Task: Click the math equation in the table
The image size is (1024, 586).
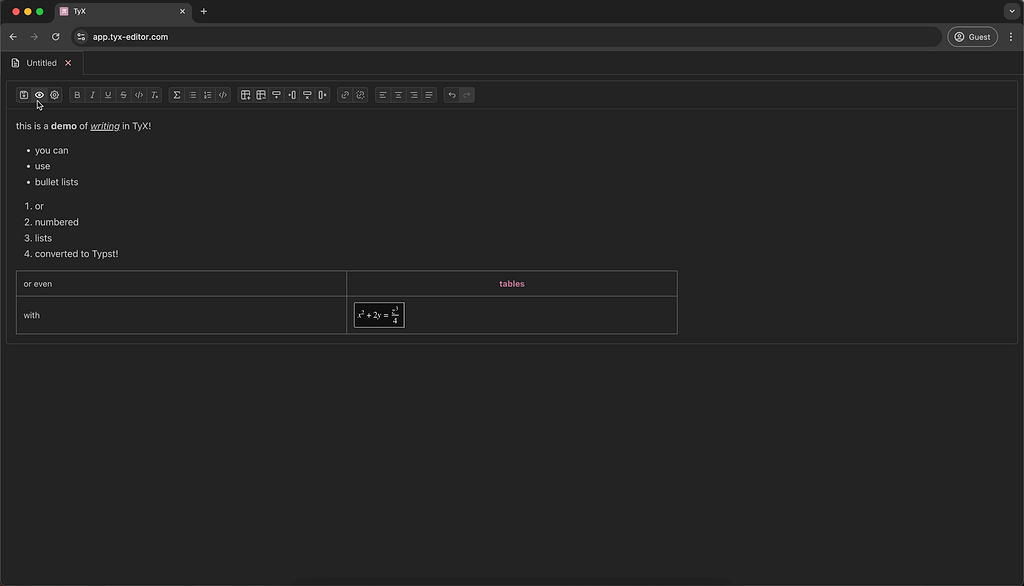Action: click(379, 315)
